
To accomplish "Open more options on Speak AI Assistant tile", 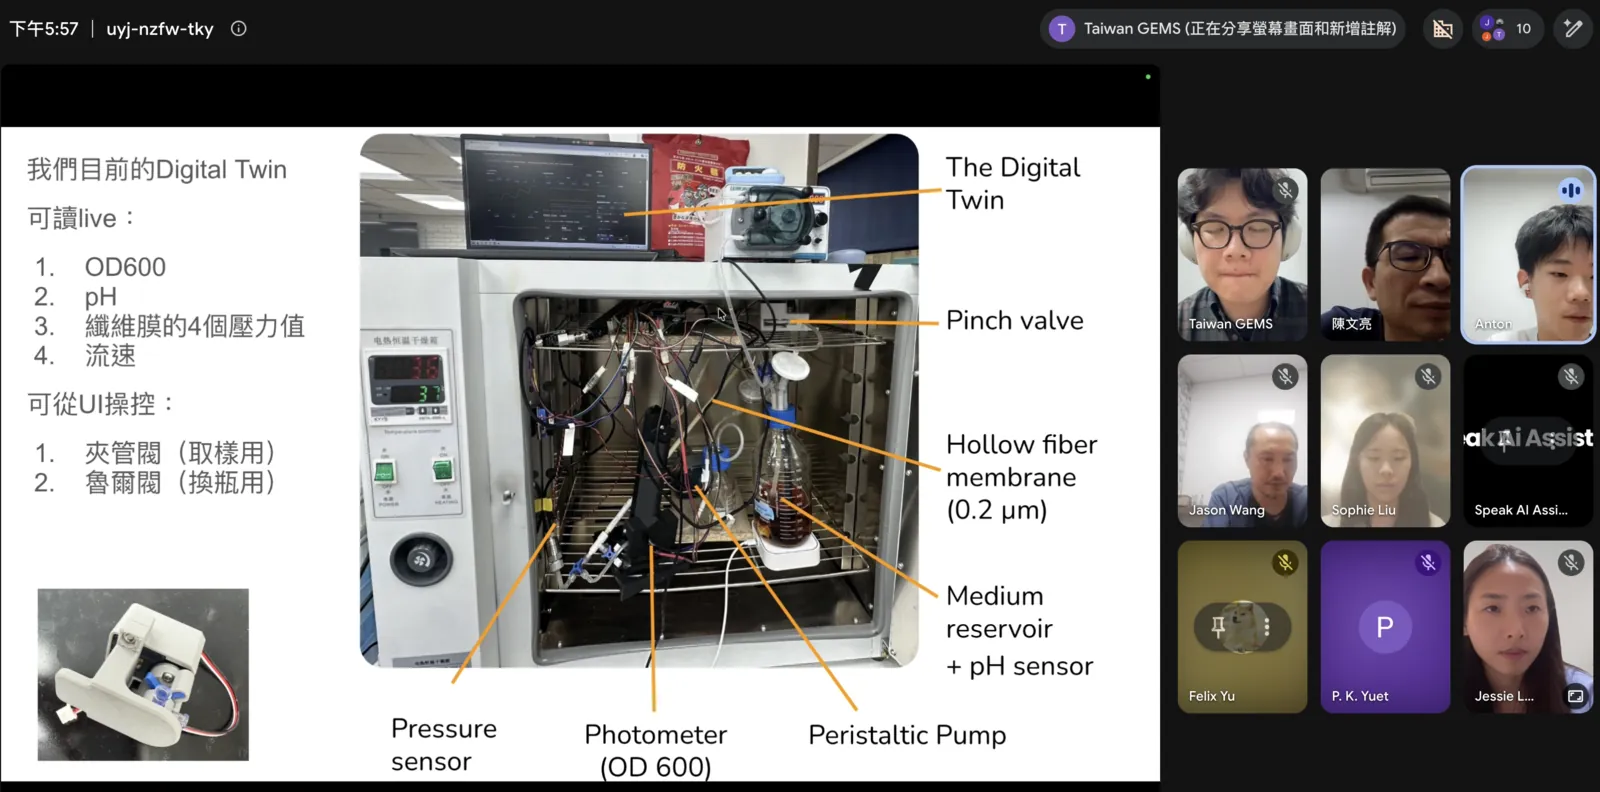I will pos(1552,440).
